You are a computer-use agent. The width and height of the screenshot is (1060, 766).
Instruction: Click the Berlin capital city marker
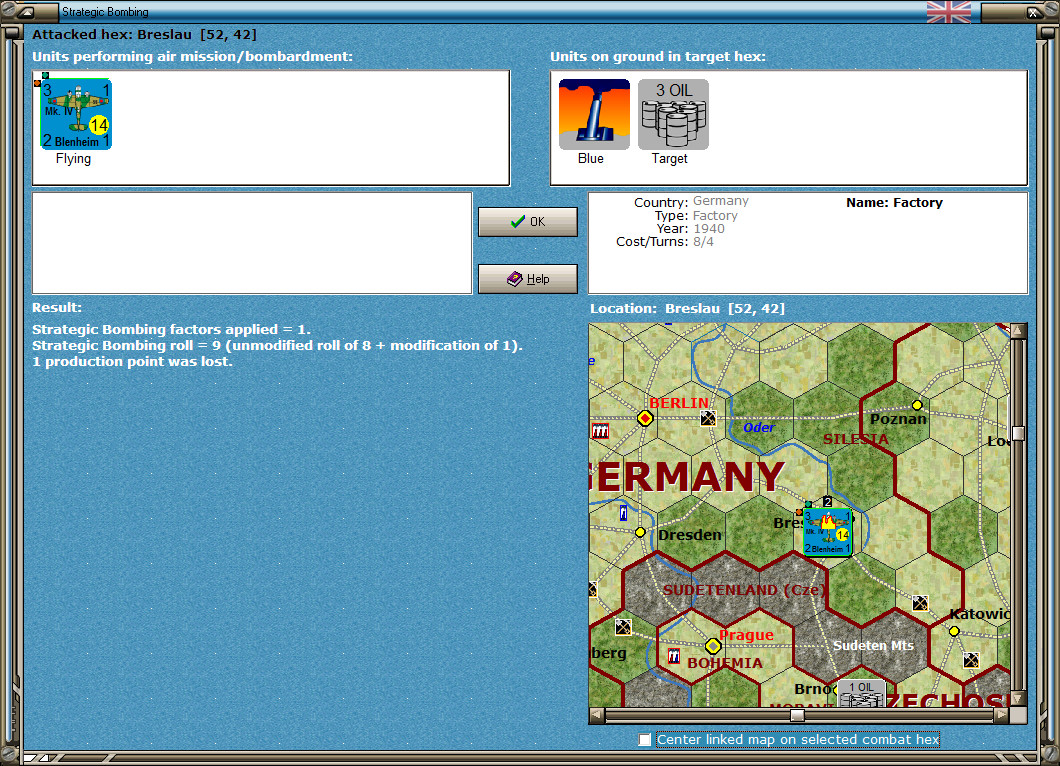click(645, 418)
